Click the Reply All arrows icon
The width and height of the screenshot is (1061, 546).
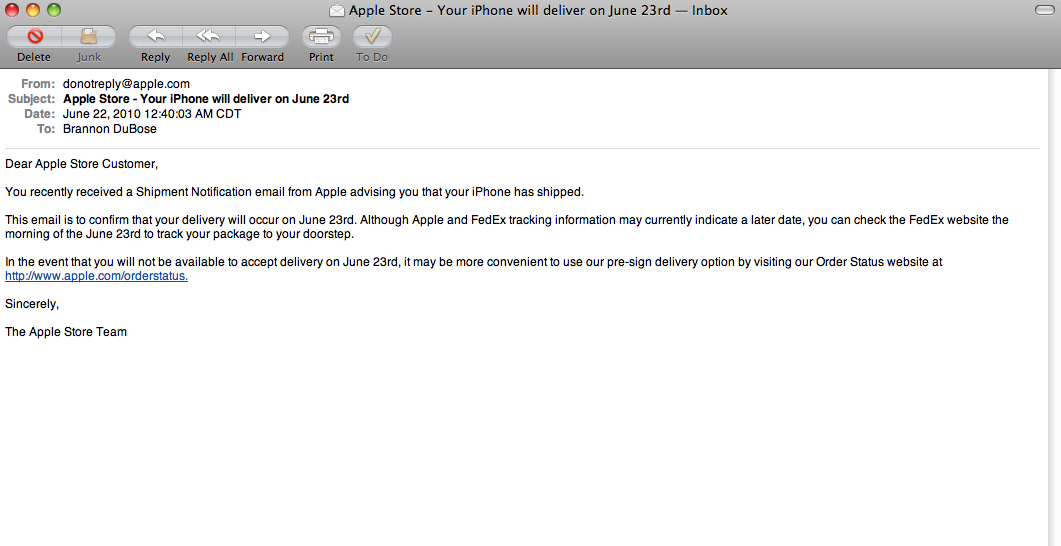(208, 36)
